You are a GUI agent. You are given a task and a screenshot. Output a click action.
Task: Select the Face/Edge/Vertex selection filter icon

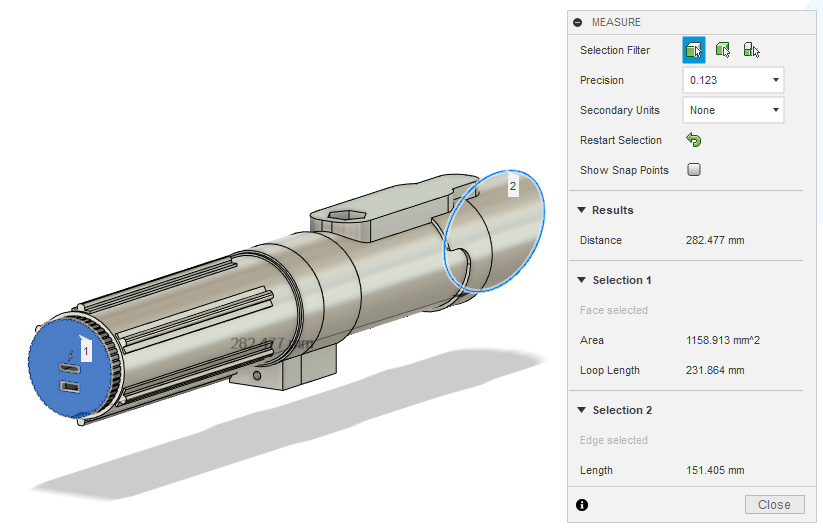(693, 50)
